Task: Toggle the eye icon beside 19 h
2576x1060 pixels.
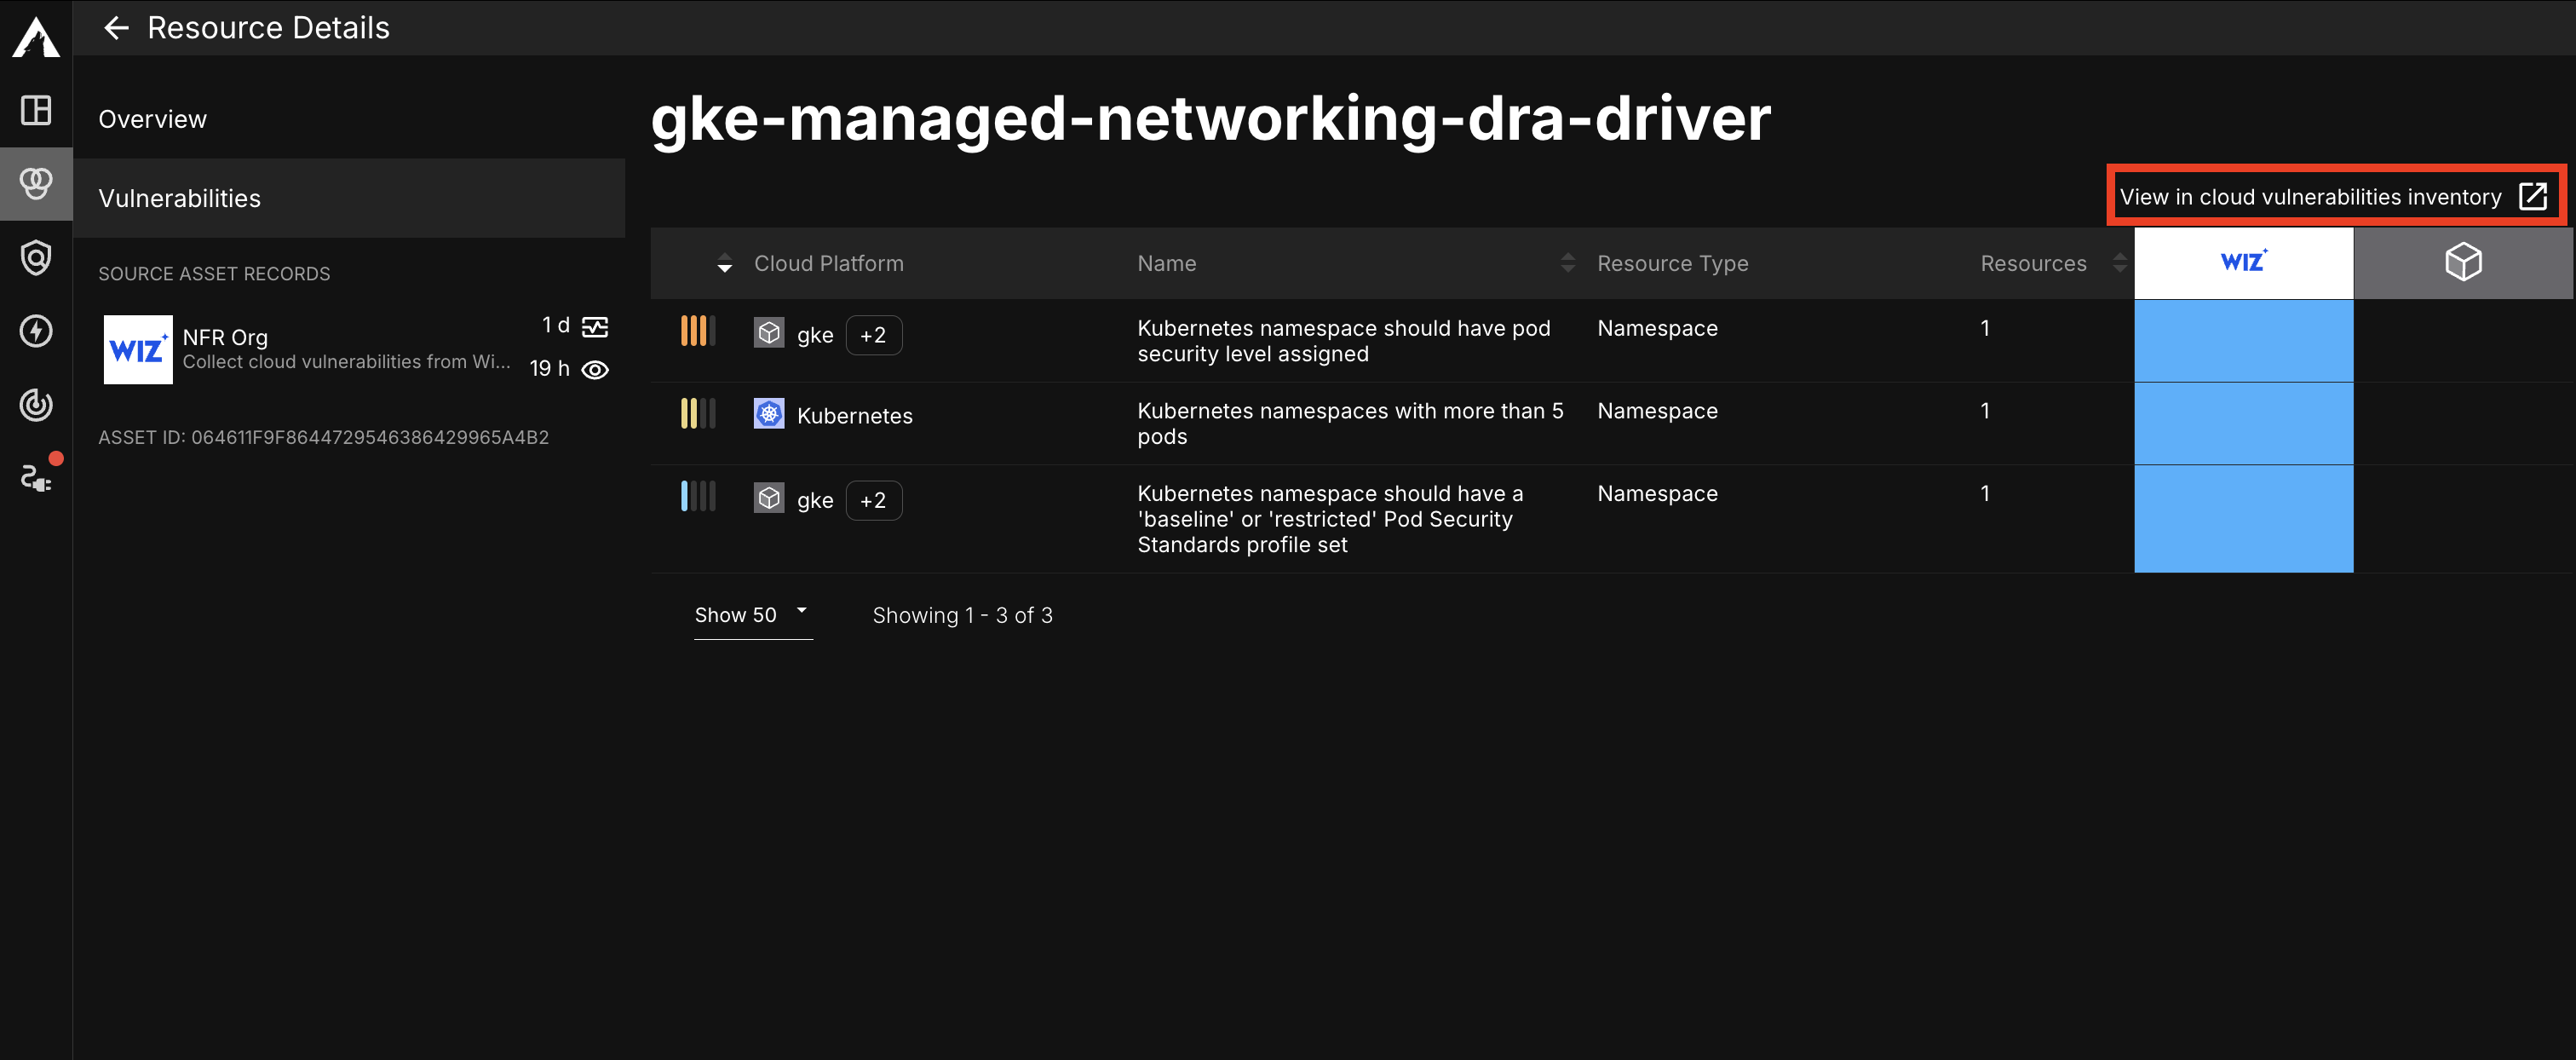Action: click(595, 370)
